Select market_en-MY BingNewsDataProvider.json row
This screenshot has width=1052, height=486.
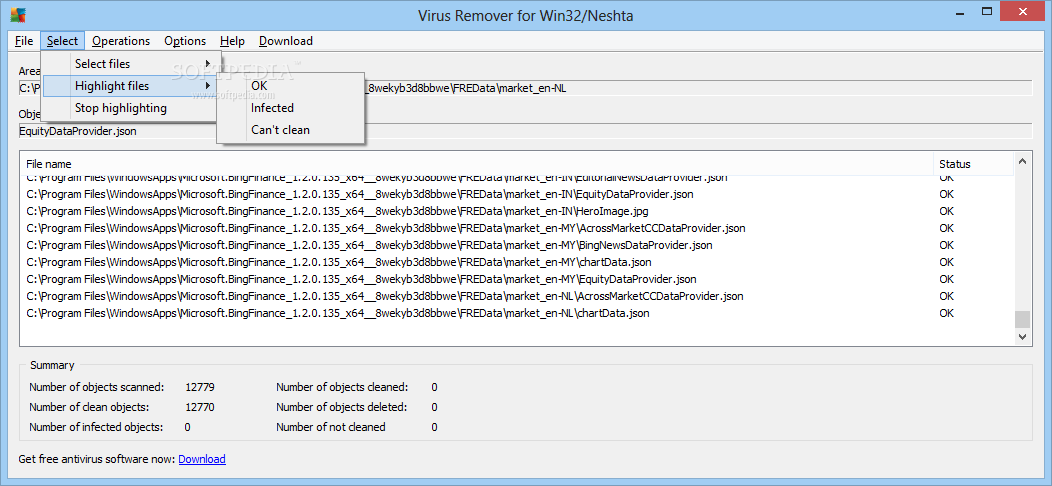[x=517, y=245]
